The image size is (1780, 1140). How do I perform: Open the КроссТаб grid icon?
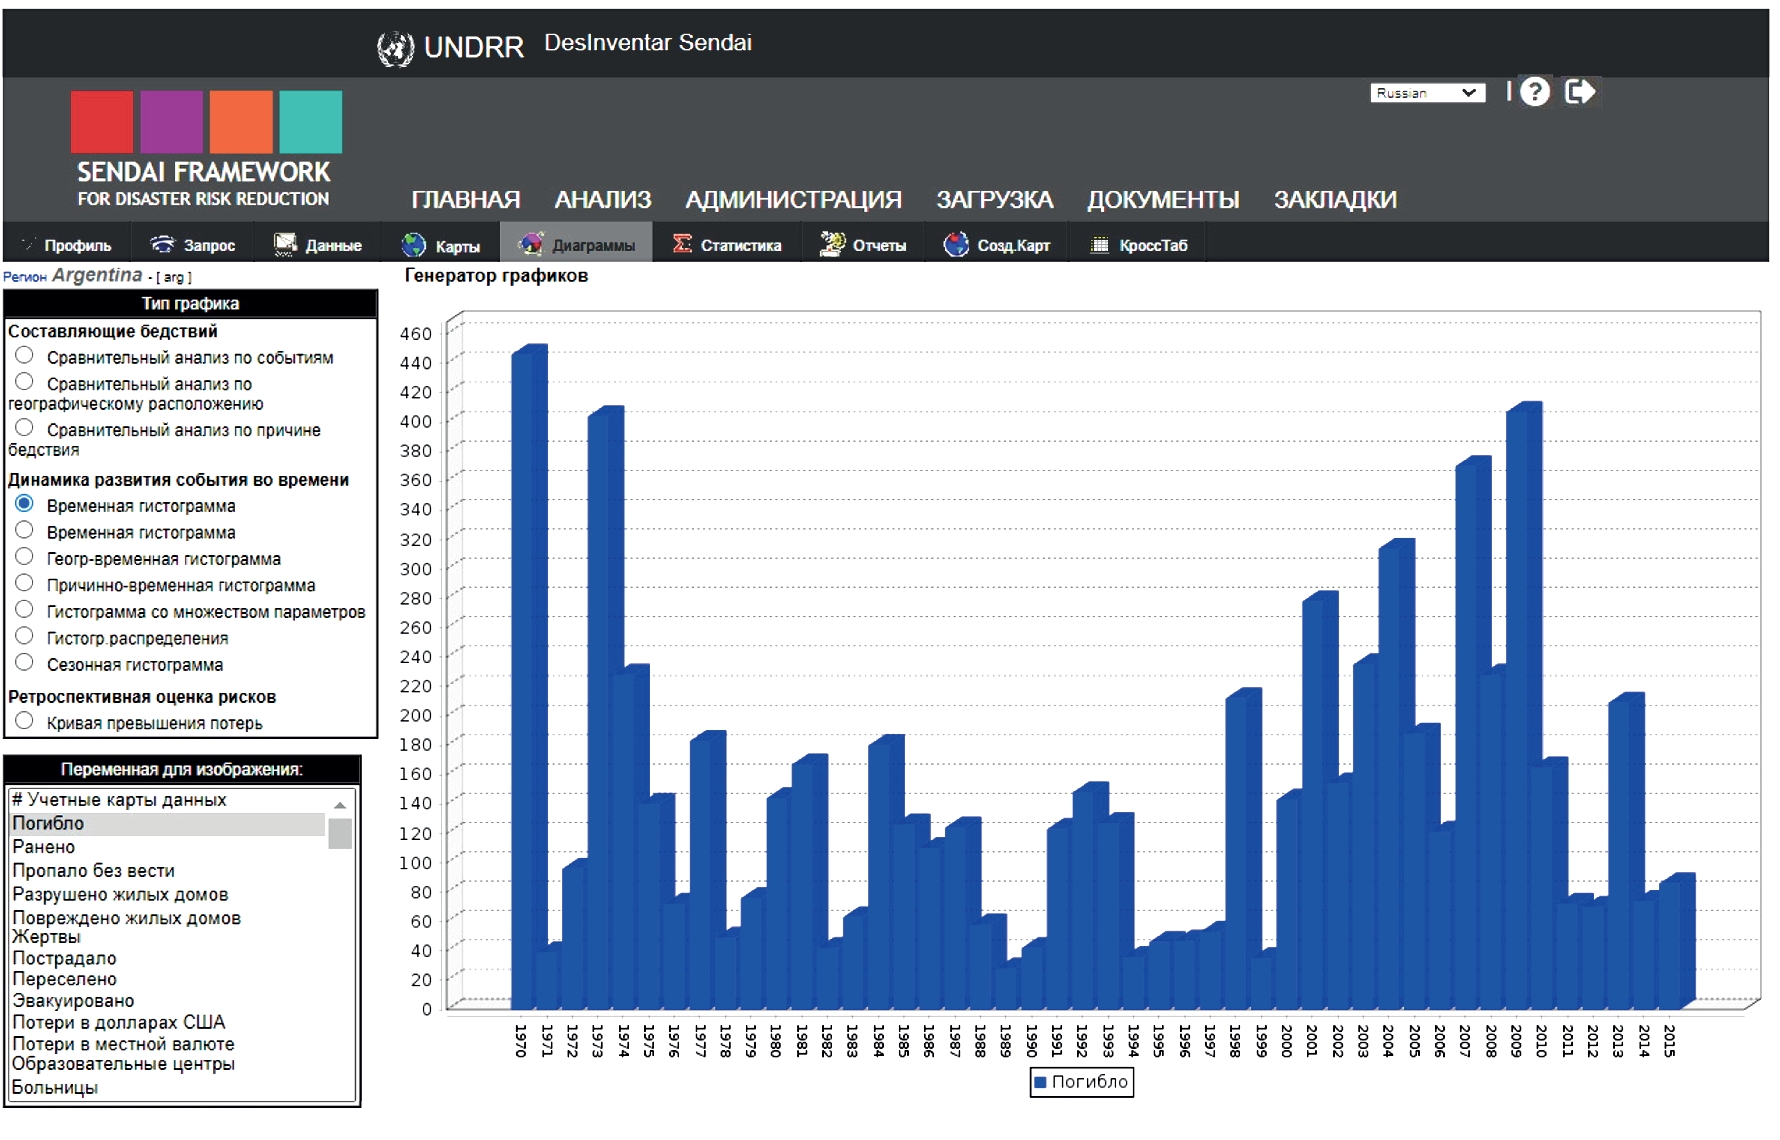(1099, 245)
